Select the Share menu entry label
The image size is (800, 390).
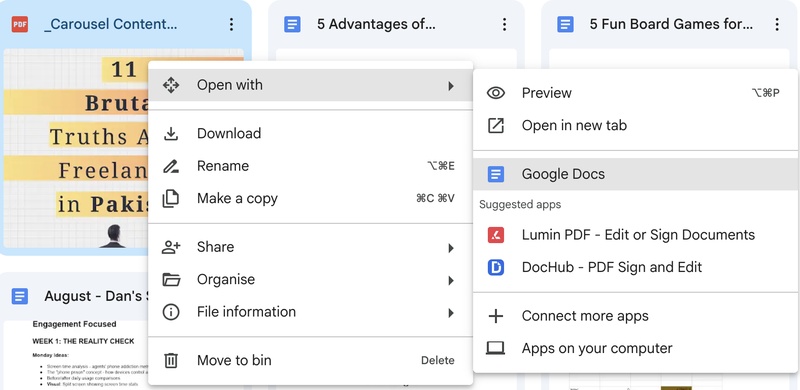215,247
